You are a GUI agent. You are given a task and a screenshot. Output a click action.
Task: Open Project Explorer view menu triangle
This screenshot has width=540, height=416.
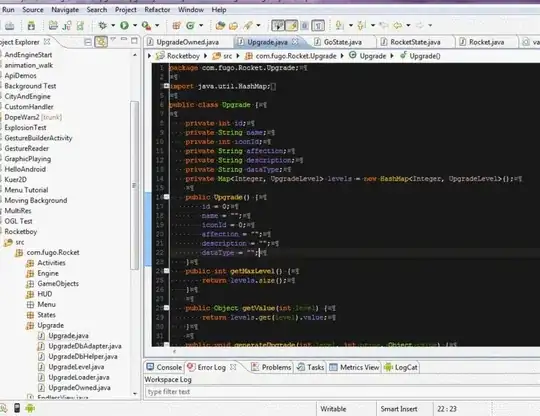point(113,40)
